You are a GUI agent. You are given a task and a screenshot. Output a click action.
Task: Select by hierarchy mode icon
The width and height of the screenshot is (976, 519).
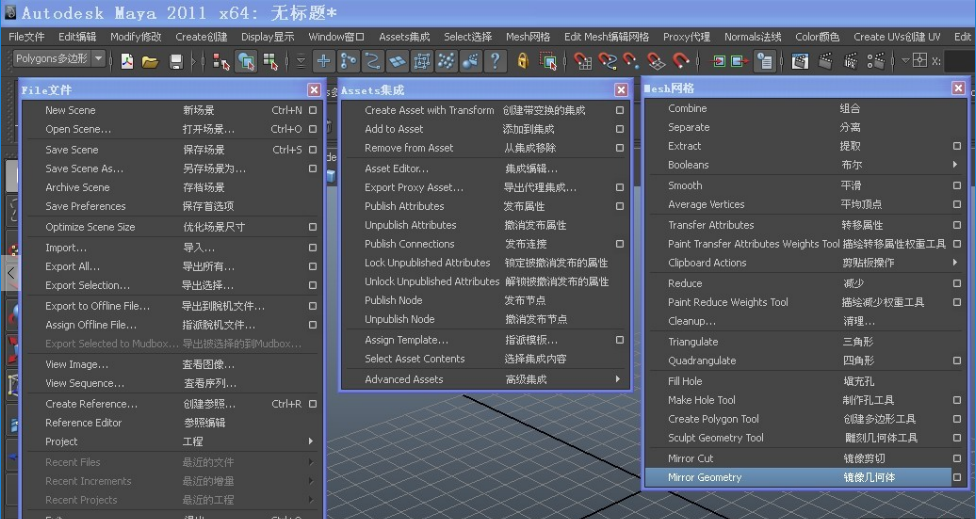pos(221,61)
